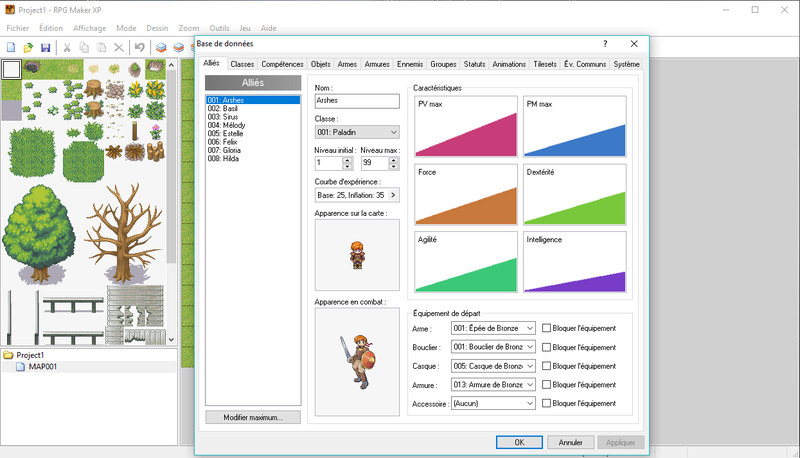Click the Copy icon in the toolbar
Image resolution: width=800 pixels, height=458 pixels.
tap(84, 47)
